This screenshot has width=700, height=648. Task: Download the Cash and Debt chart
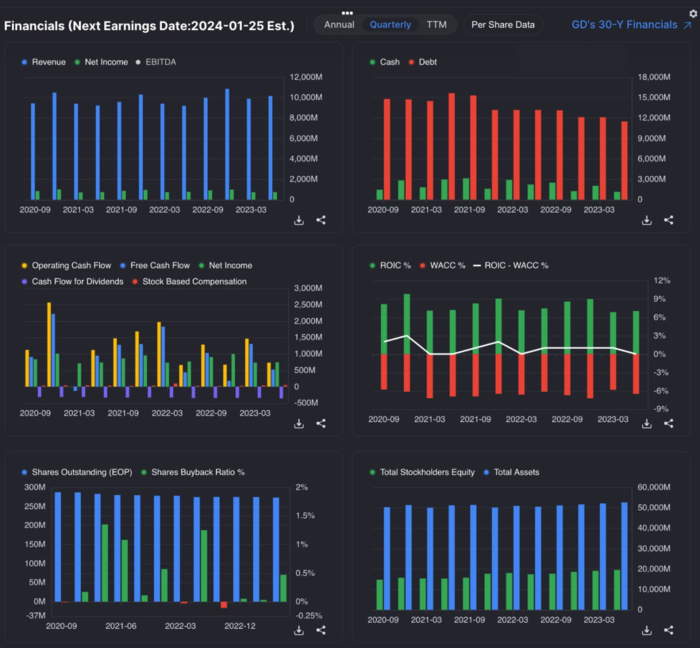pyautogui.click(x=646, y=220)
